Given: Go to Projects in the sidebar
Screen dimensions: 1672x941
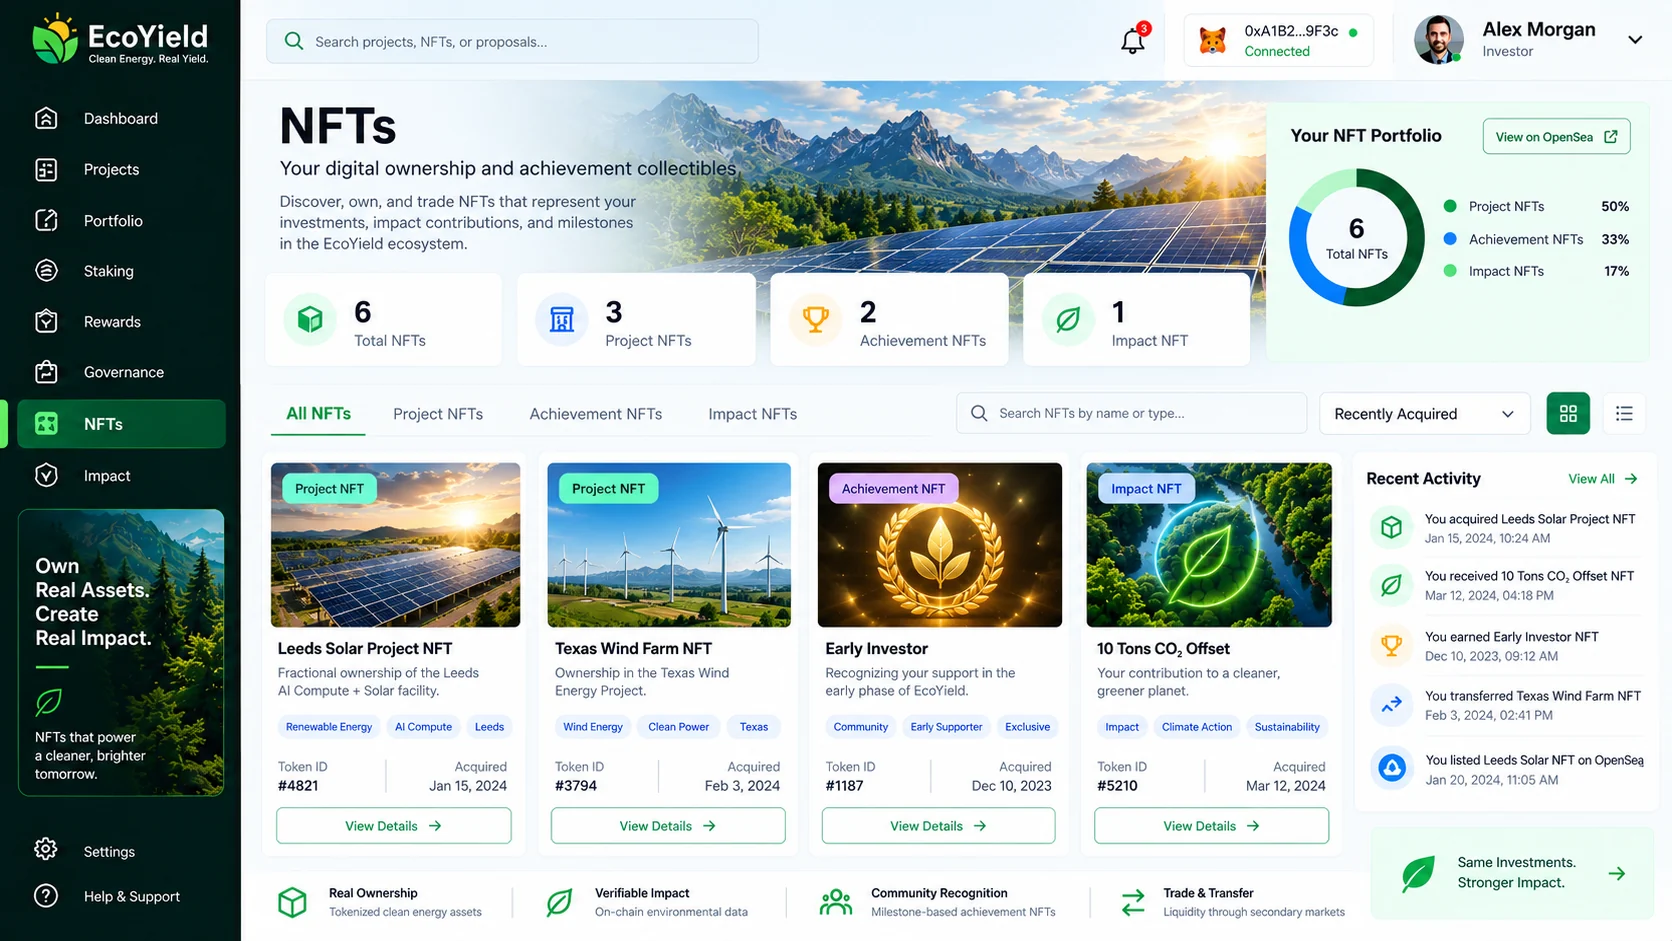Looking at the screenshot, I should (121, 169).
